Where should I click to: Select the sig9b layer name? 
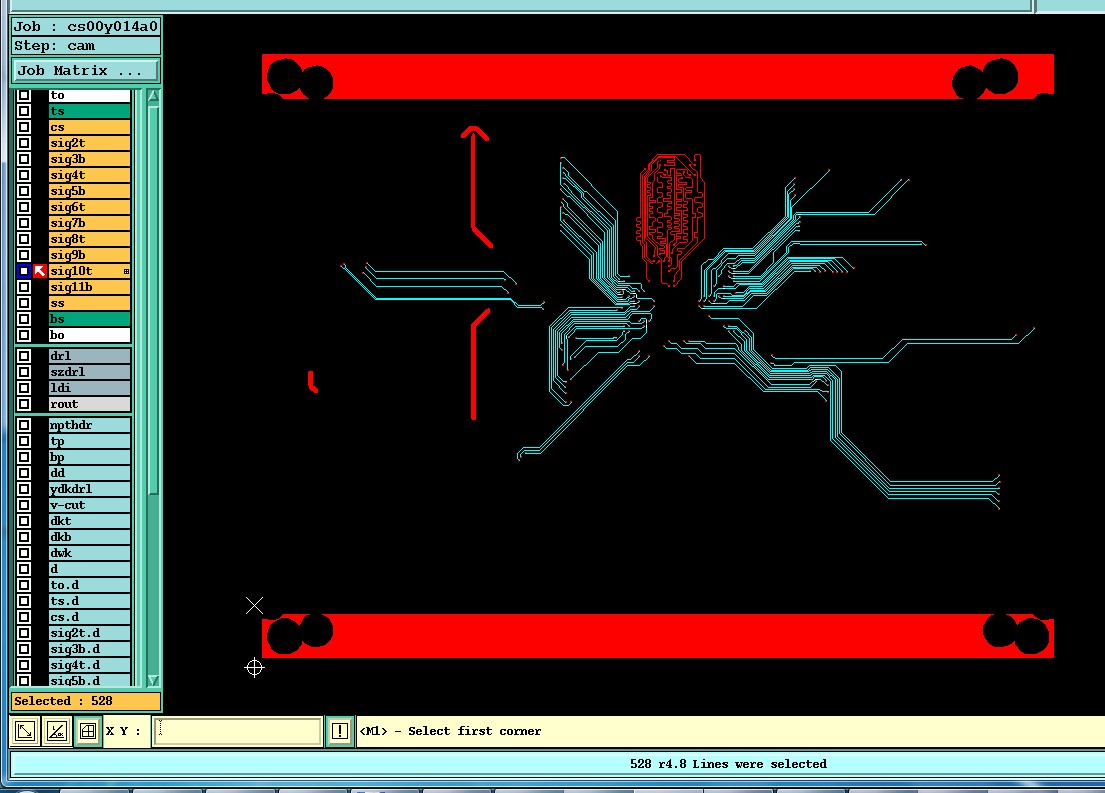[89, 255]
